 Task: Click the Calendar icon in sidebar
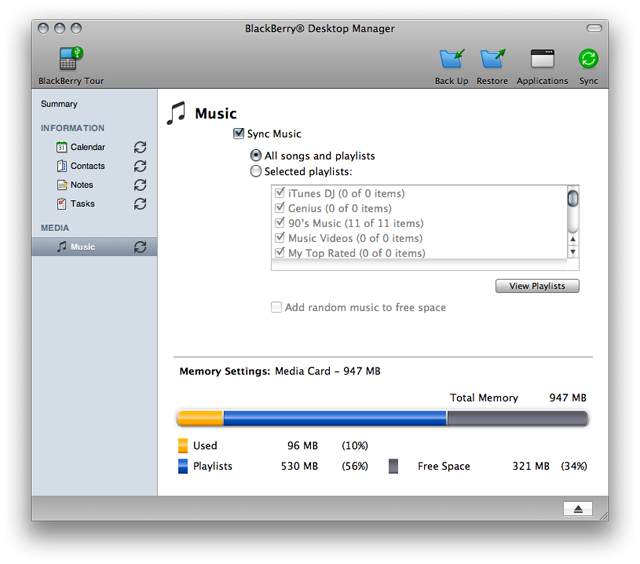tap(61, 147)
